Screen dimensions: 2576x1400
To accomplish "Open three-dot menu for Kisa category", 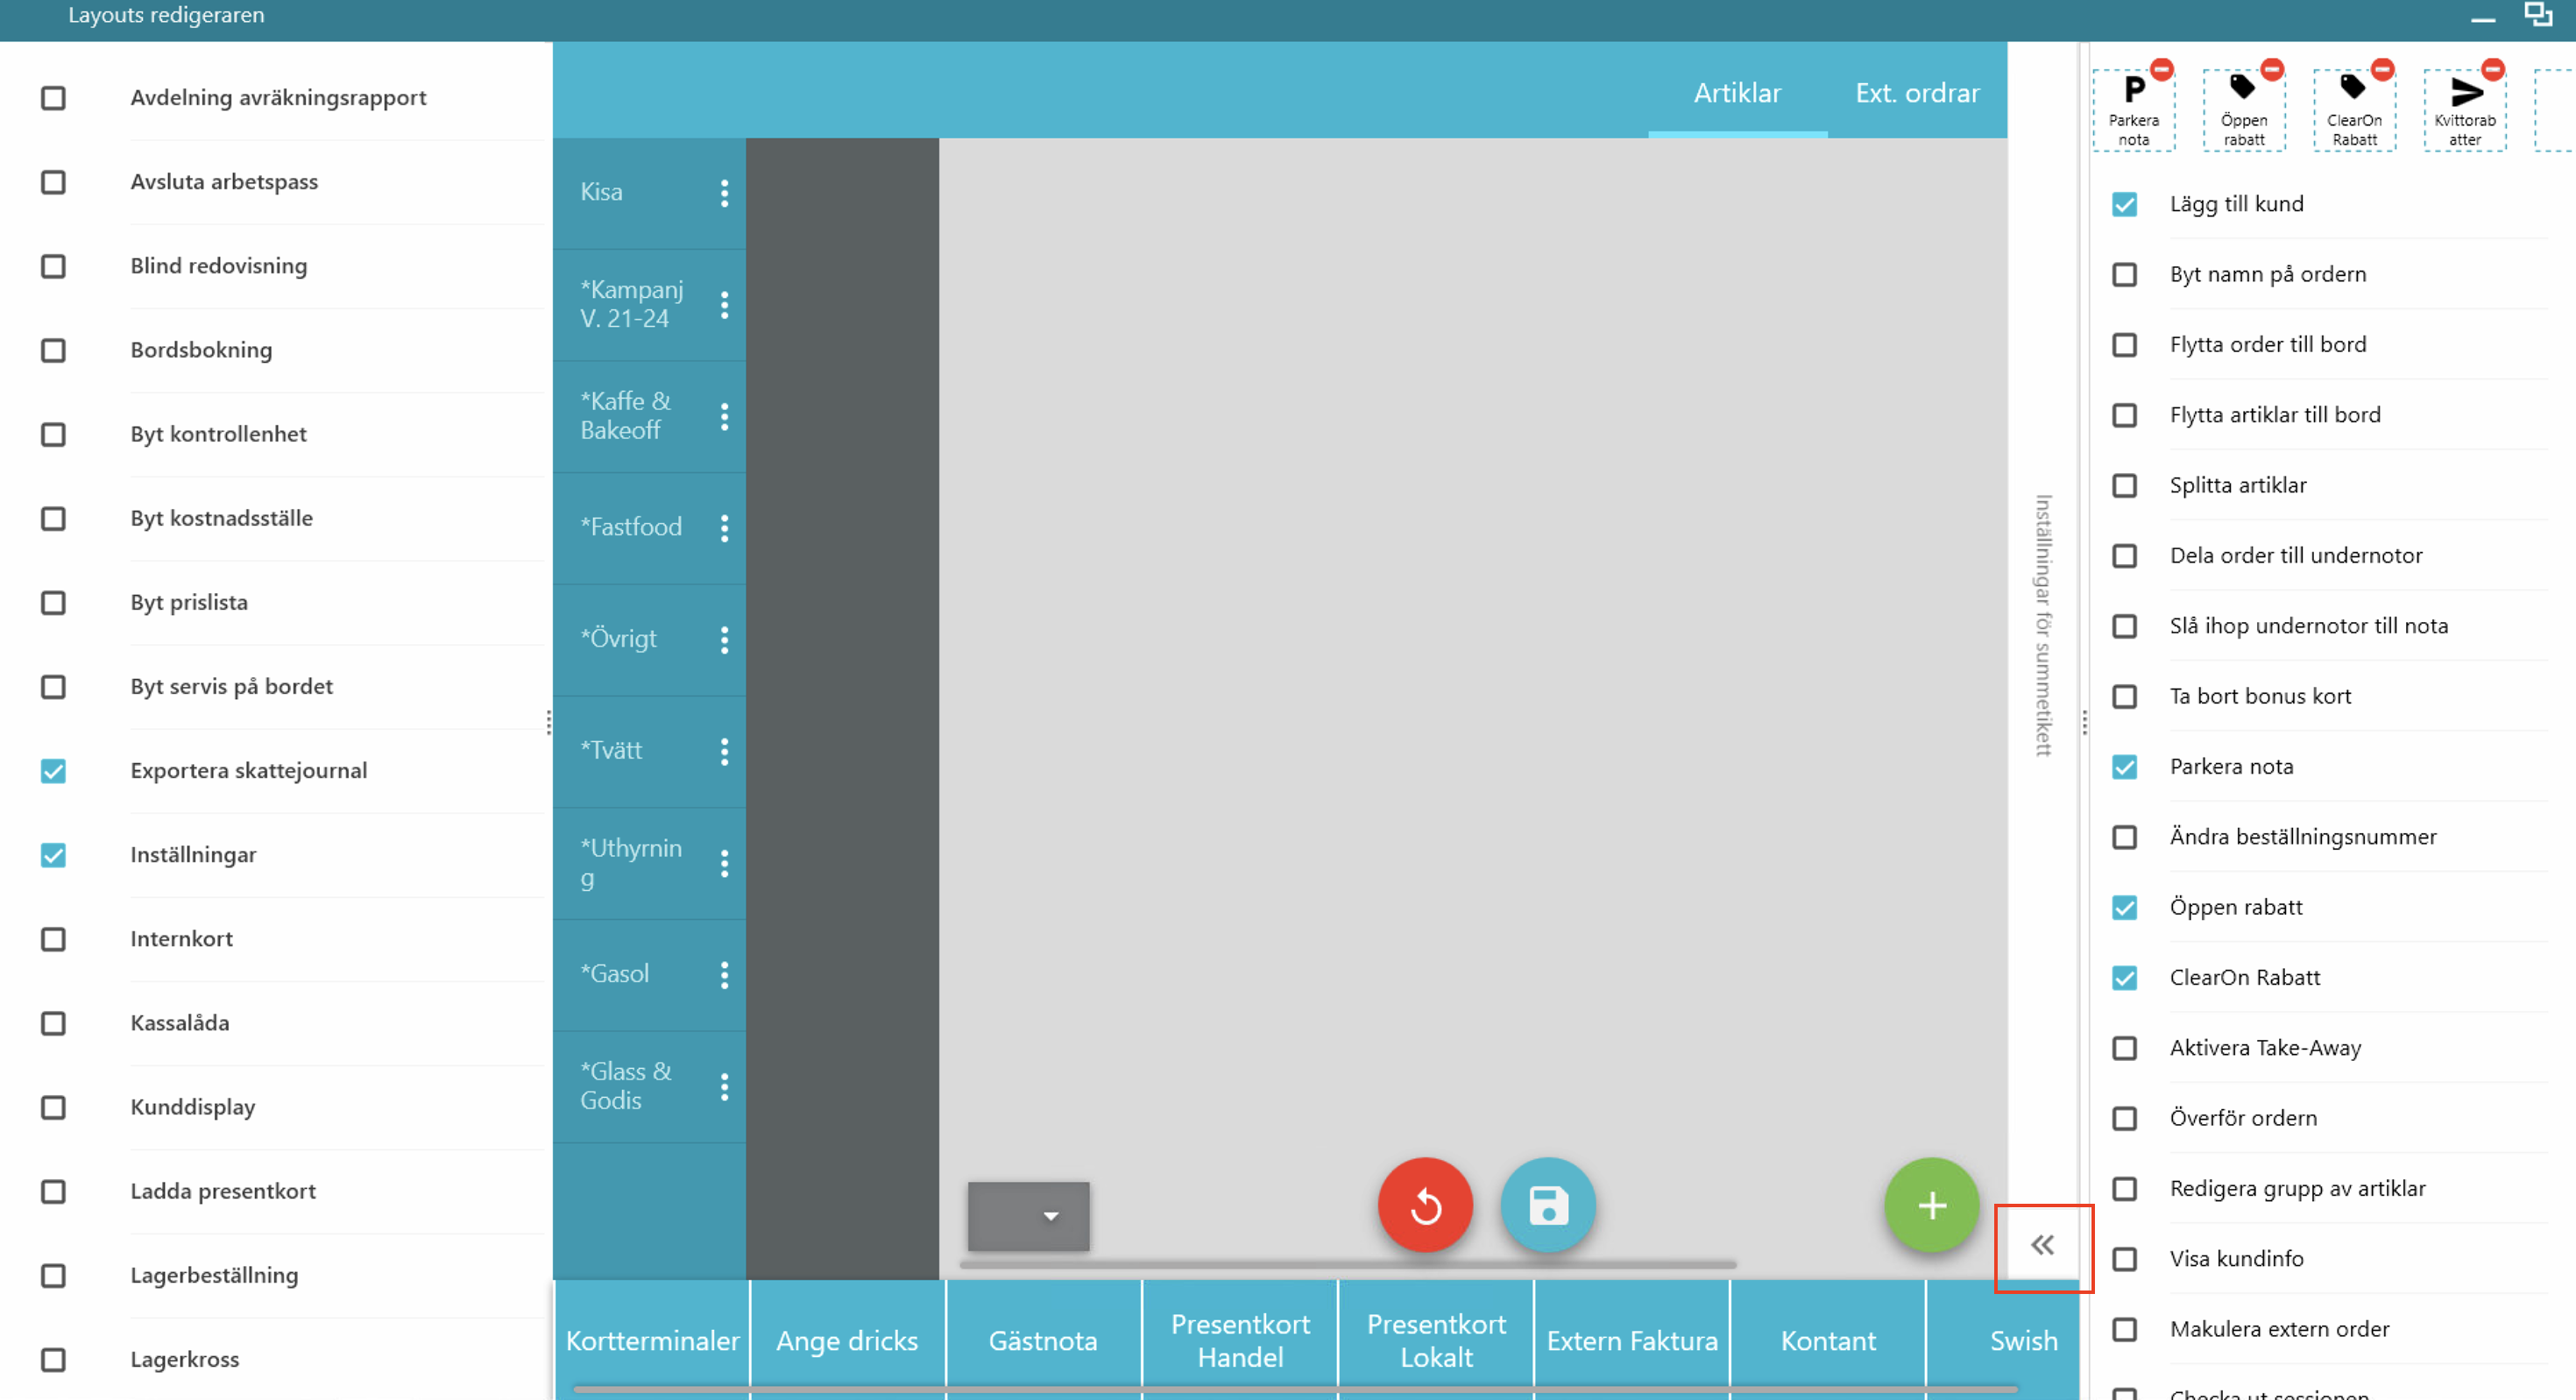I will pyautogui.click(x=724, y=193).
